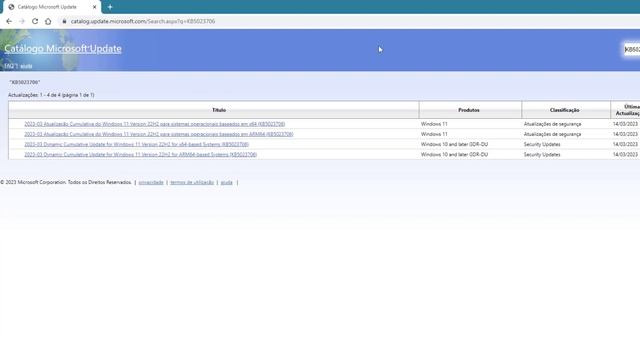Open the privacidade footer link
The height and width of the screenshot is (360, 640).
(151, 182)
